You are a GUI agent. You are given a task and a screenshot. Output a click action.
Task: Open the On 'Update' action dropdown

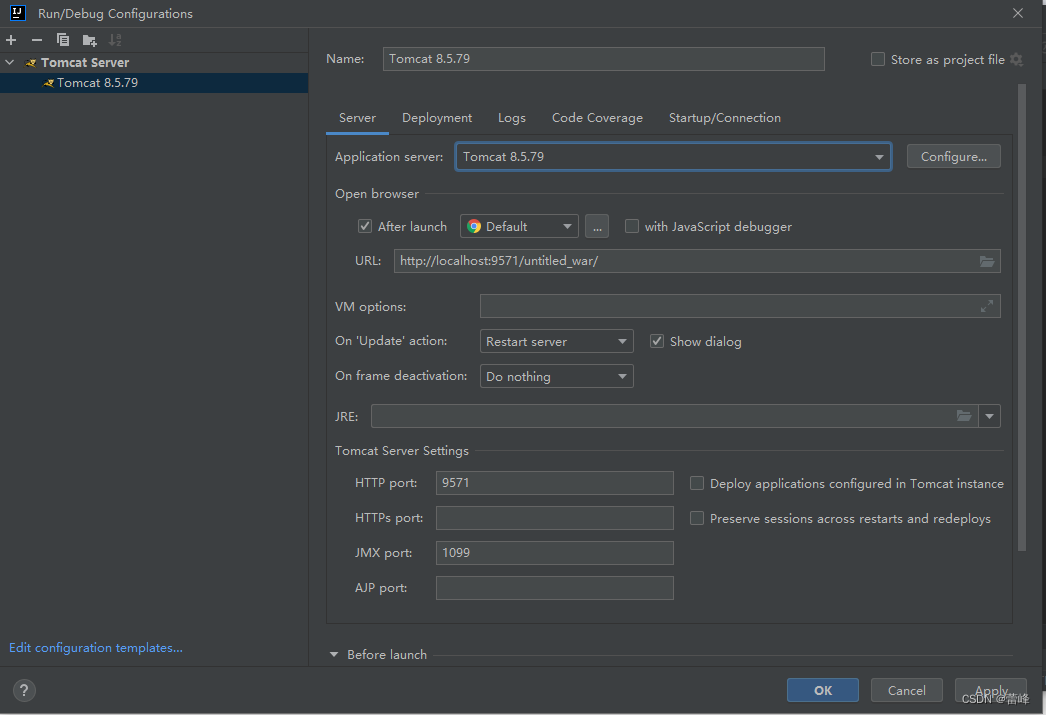(x=556, y=342)
